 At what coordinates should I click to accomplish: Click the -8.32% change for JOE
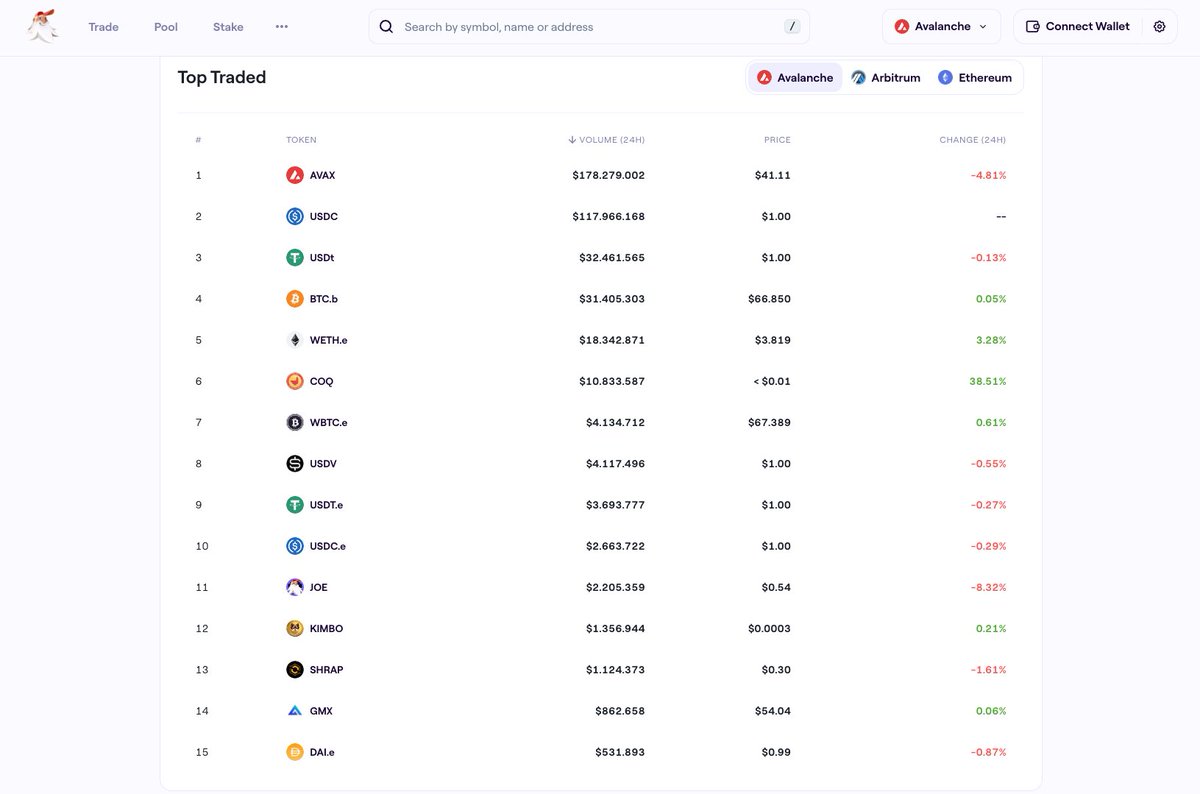click(988, 587)
